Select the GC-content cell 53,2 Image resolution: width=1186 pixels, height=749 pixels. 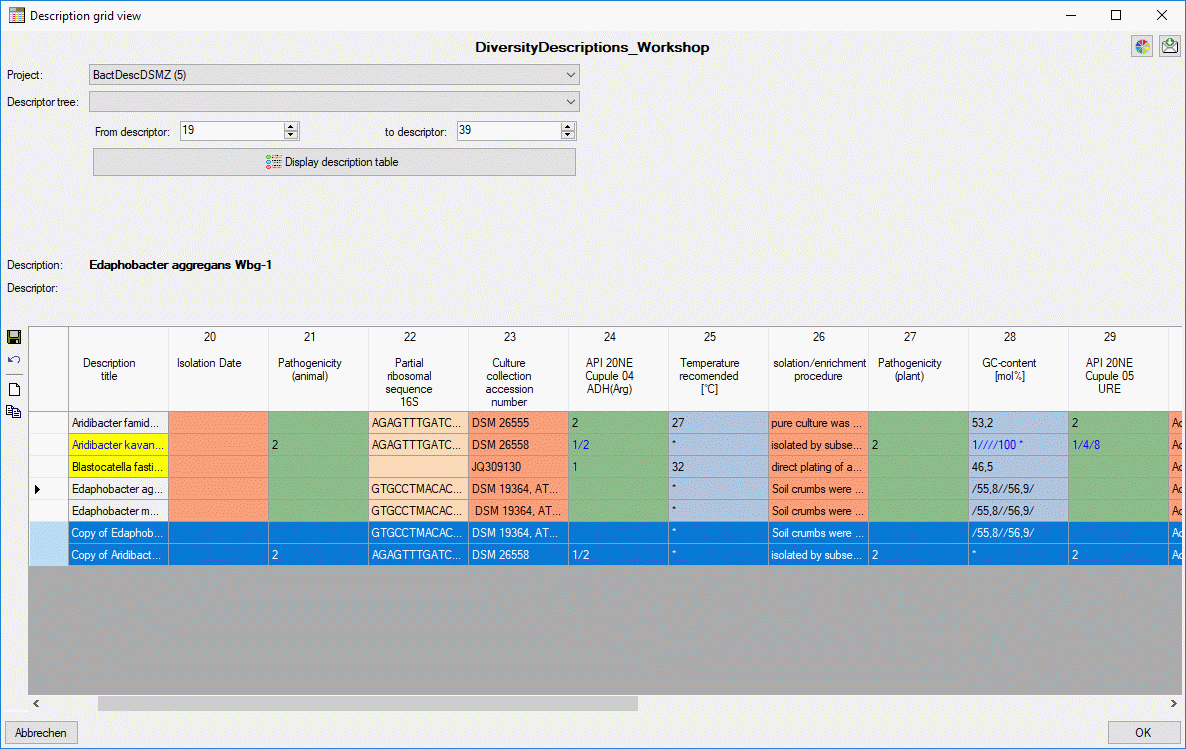[1018, 423]
